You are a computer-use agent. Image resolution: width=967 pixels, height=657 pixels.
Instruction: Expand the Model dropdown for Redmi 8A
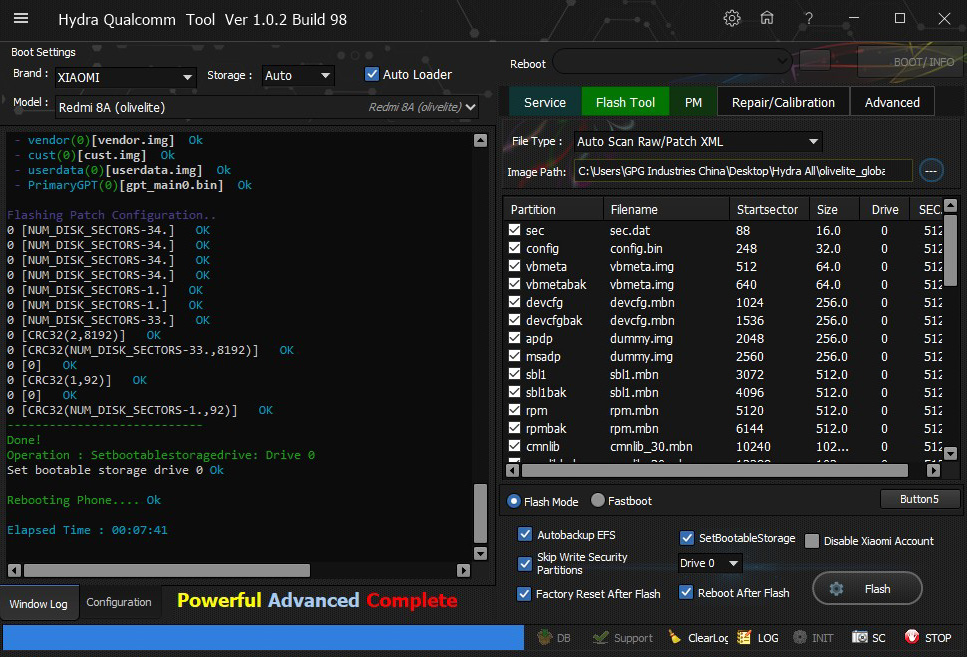click(266, 107)
